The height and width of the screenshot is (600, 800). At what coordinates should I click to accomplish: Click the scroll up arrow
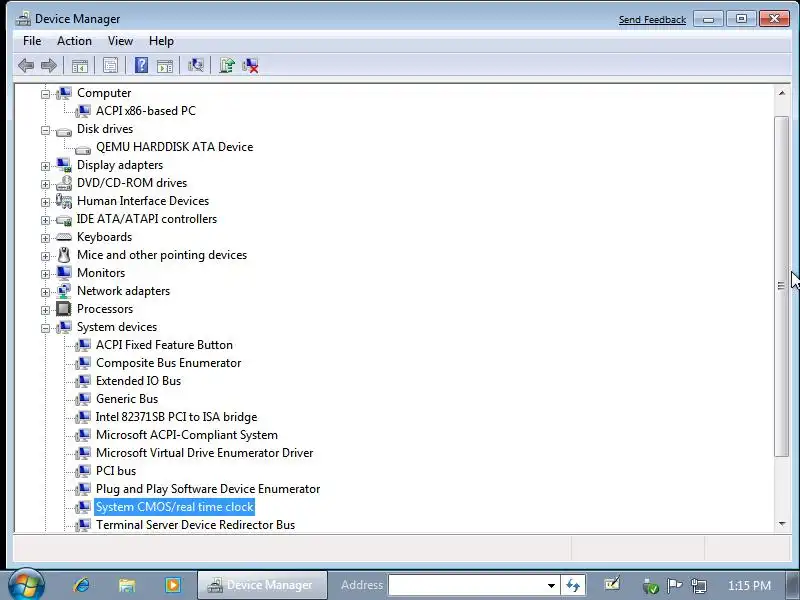pos(782,93)
